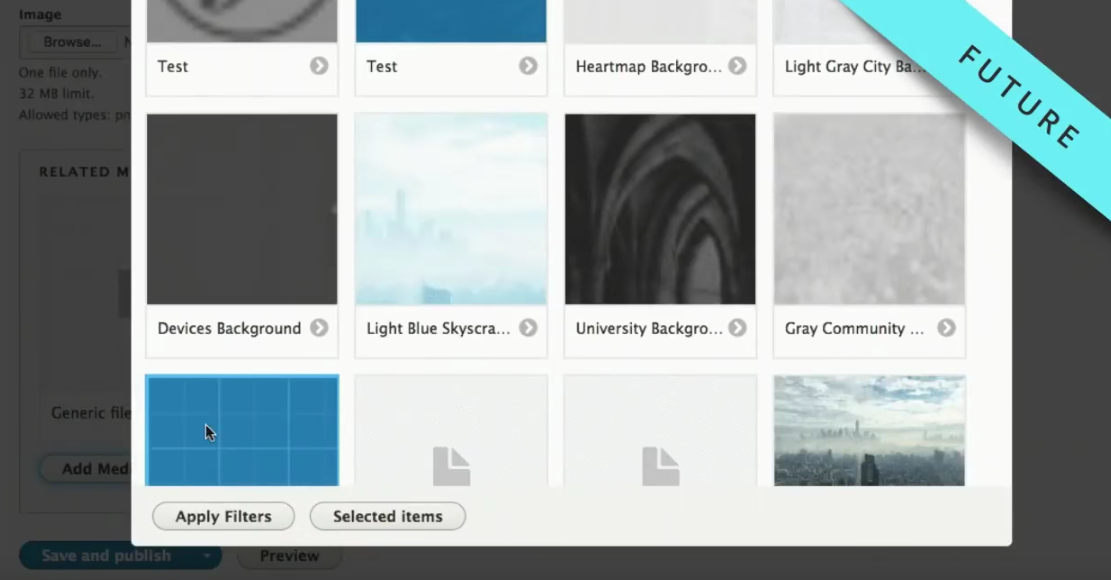
Task: Click the University Backgro... label
Action: click(649, 329)
